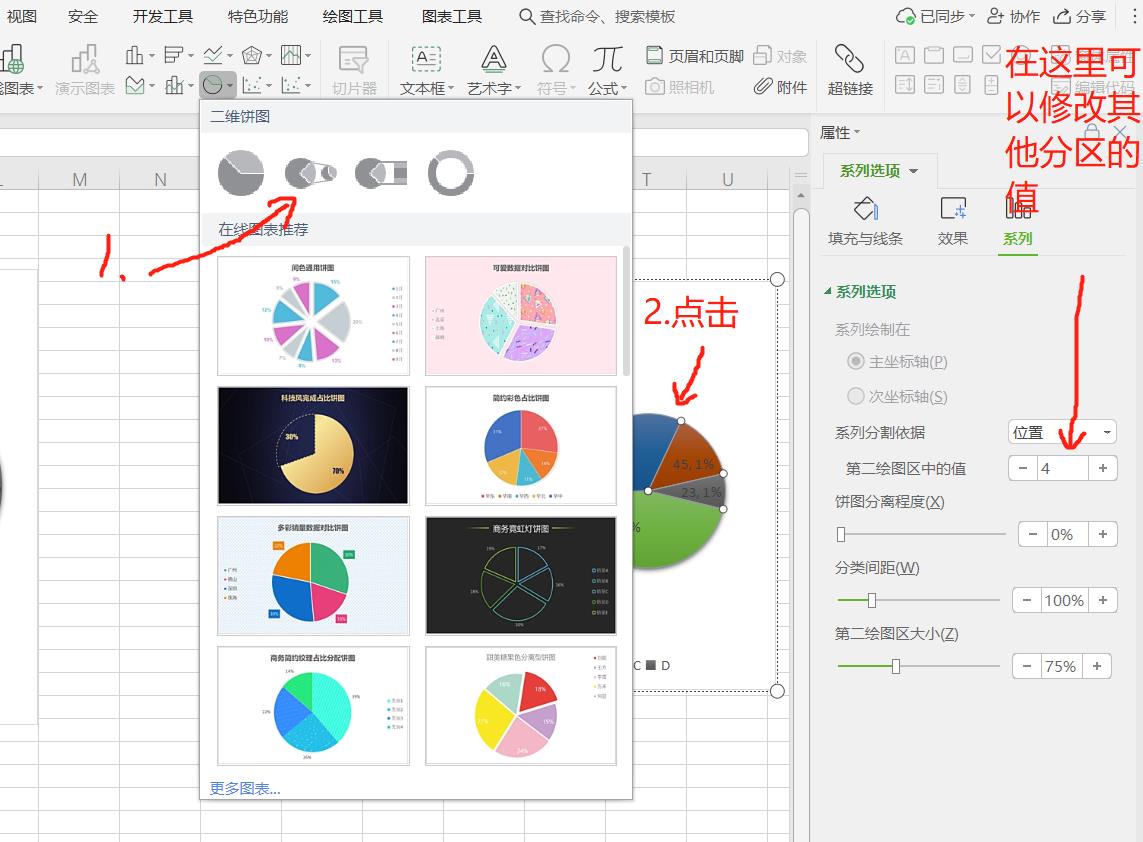Viewport: 1143px width, 842px height.
Task: Adjust the 饼图分离程度 slider handle
Action: pyautogui.click(x=841, y=534)
